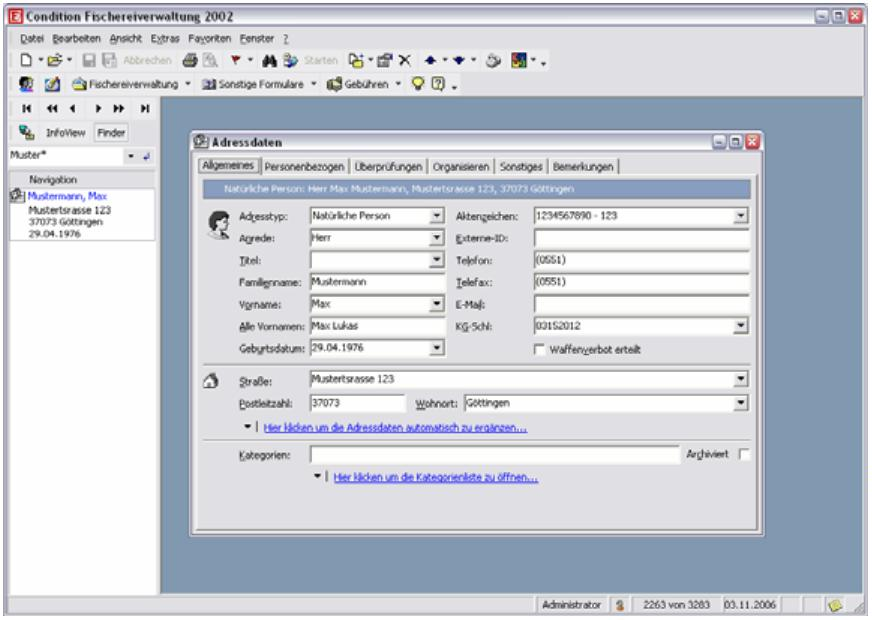Viewport: 872px width, 620px height.
Task: Click link to open the Kategorienliste
Action: point(437,478)
